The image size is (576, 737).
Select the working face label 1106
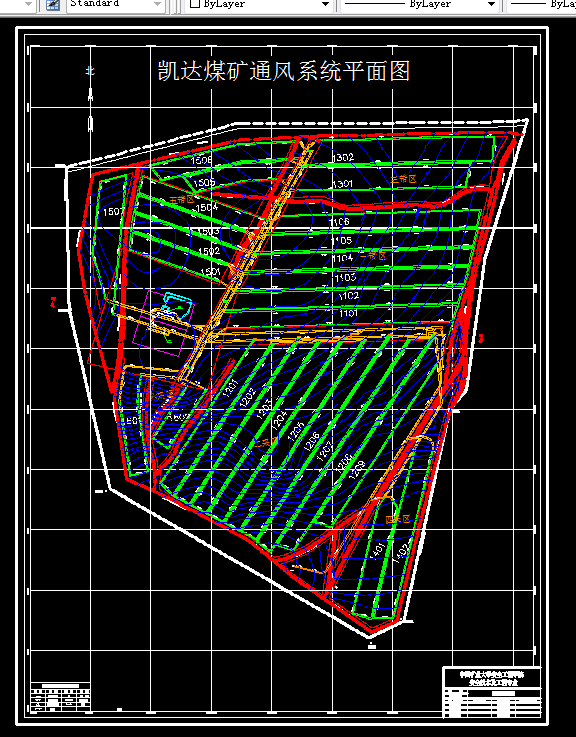point(339,221)
